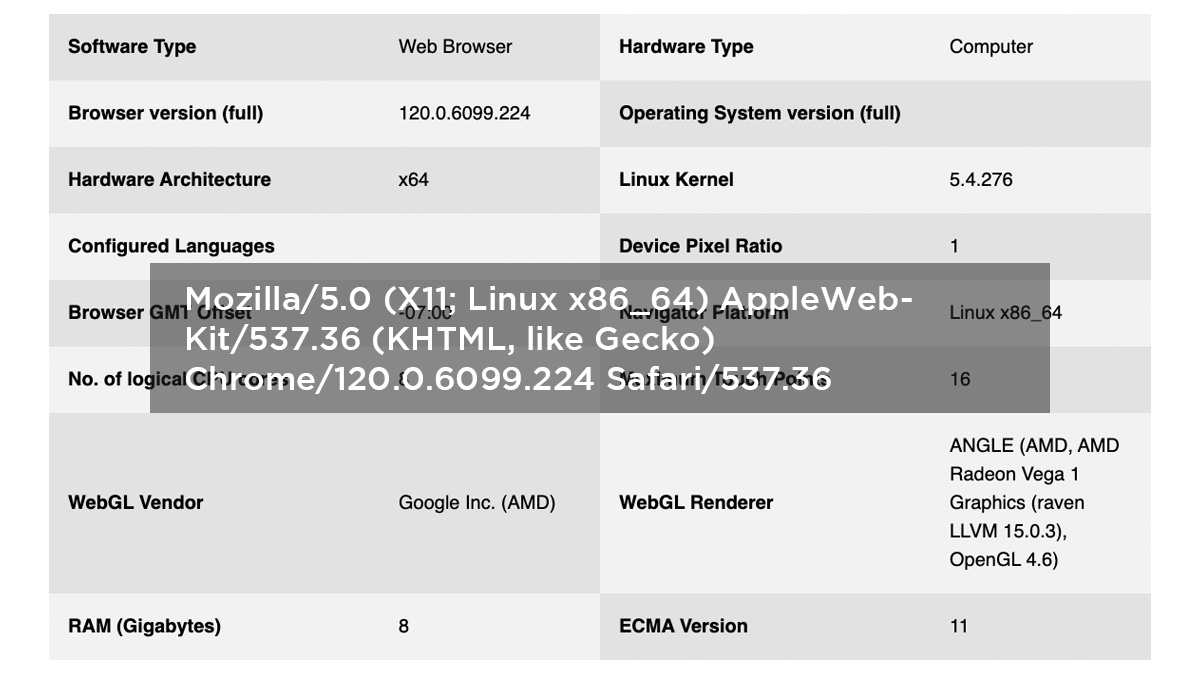
Task: Click the RAM (Gigabytes) label
Action: 144,626
